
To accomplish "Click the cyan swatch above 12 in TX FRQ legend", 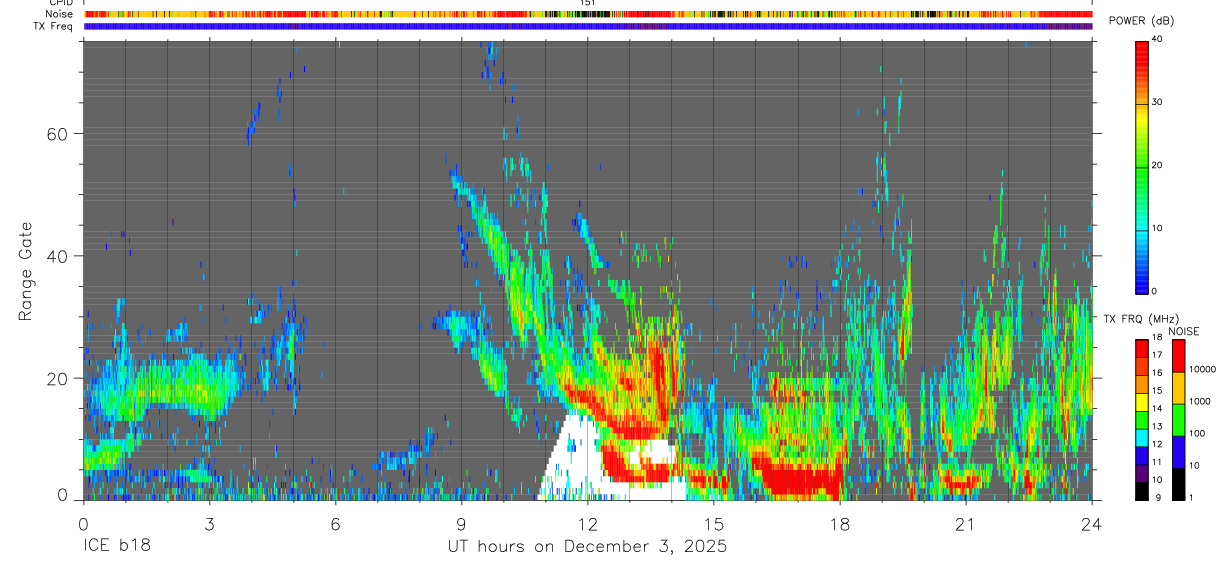I will point(1141,437).
